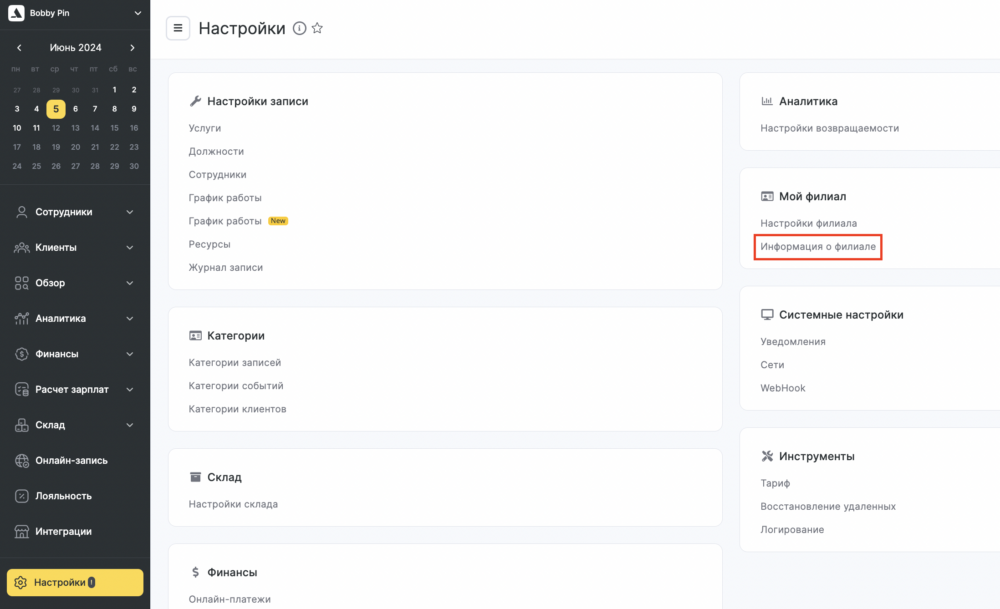Click the Bobby Pin logo icon

point(16,13)
